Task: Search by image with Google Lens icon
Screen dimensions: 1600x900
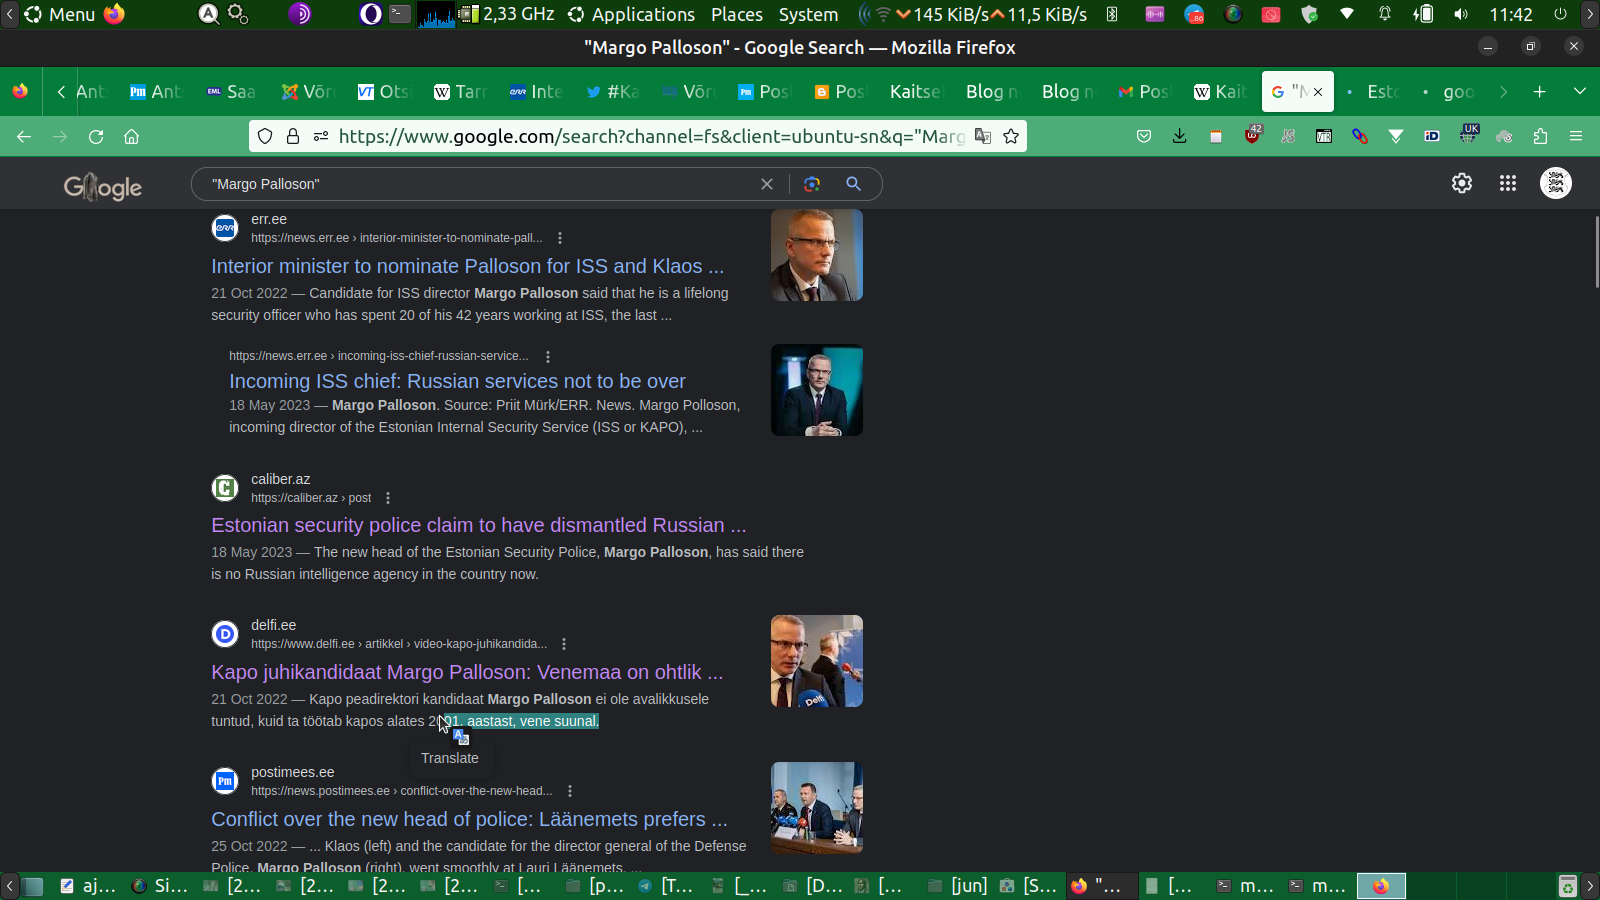Action: [812, 184]
